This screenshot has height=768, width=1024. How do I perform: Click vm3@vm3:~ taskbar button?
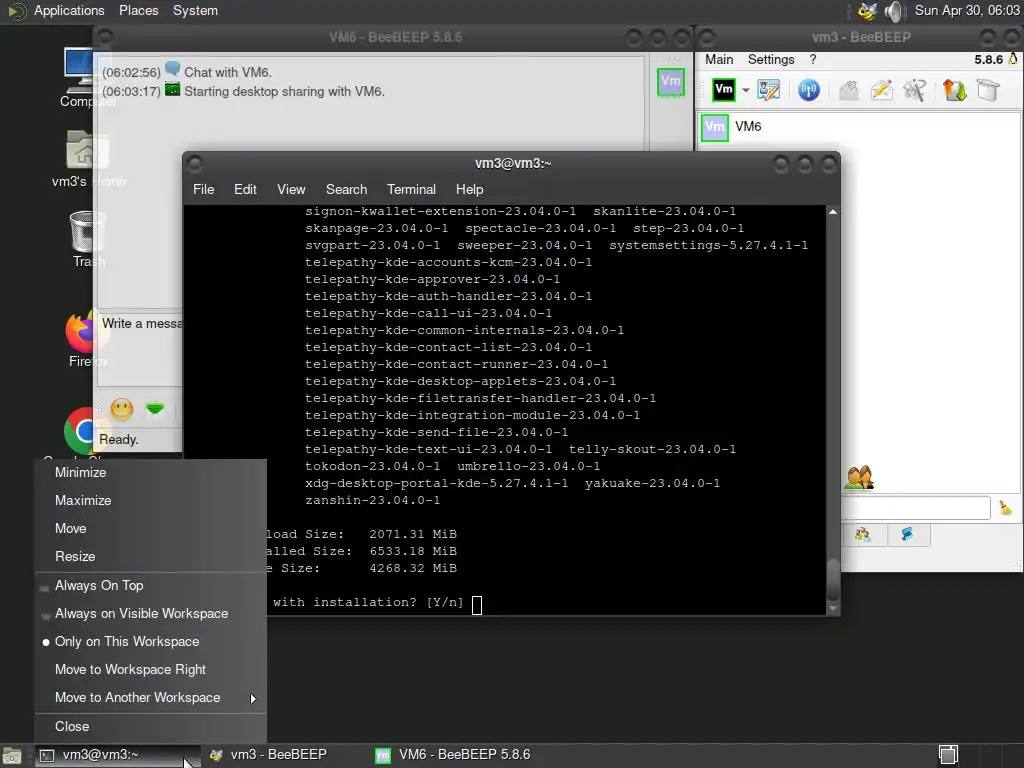click(118, 755)
